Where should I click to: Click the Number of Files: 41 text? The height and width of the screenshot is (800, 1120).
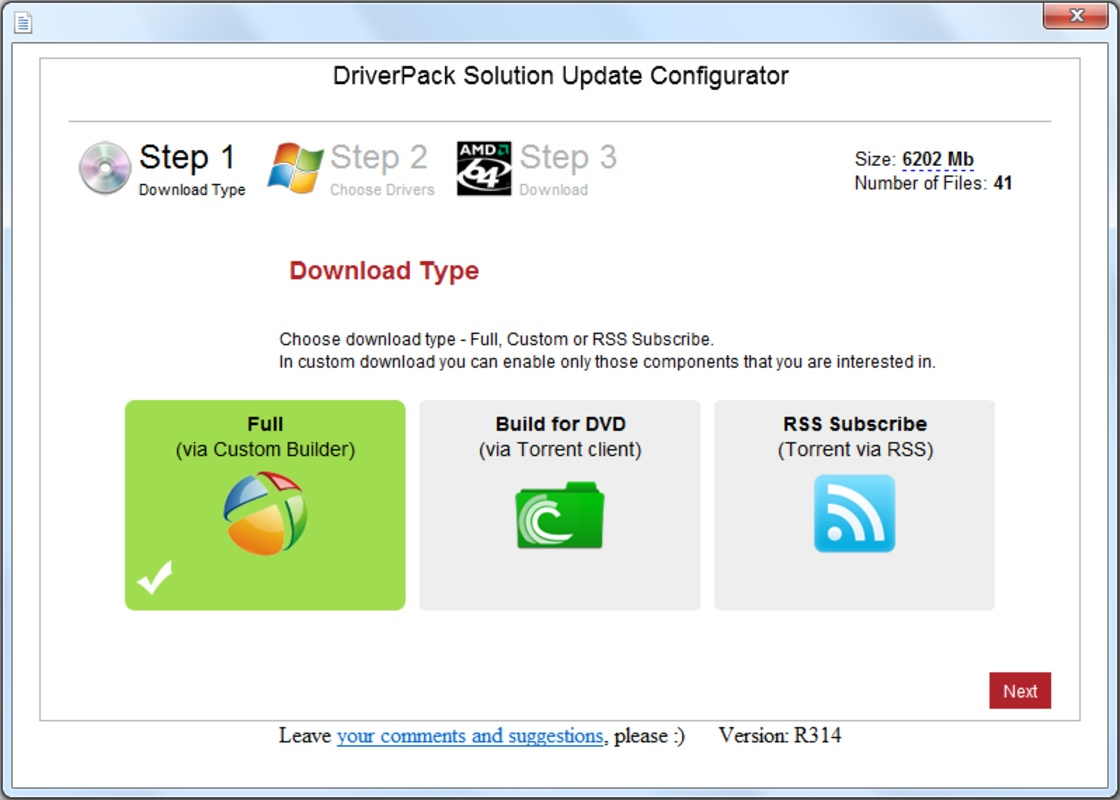pos(933,184)
